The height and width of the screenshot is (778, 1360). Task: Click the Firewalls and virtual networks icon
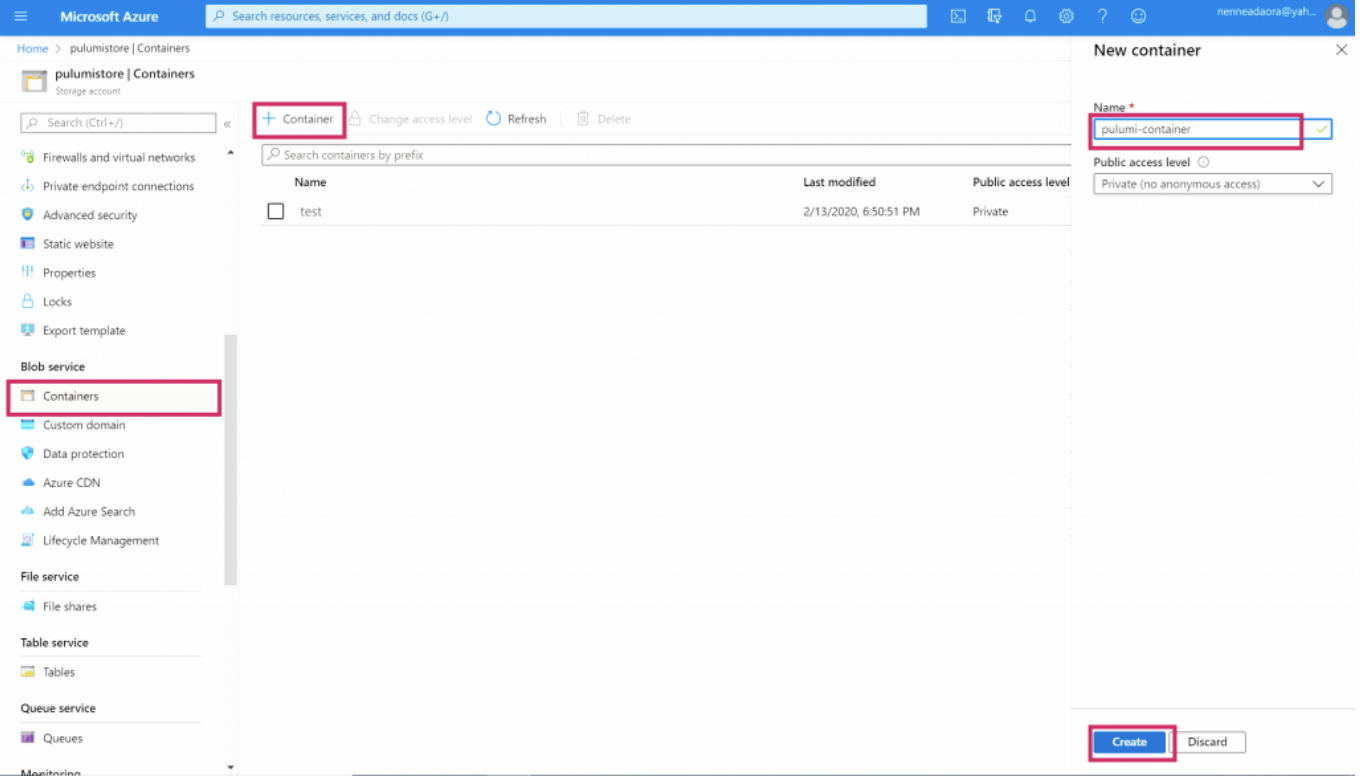coord(28,158)
